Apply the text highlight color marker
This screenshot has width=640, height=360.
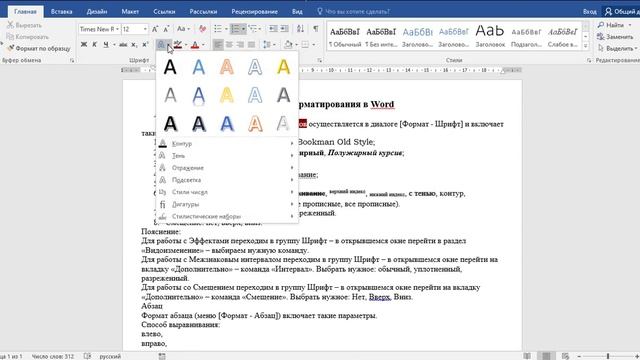(178, 44)
